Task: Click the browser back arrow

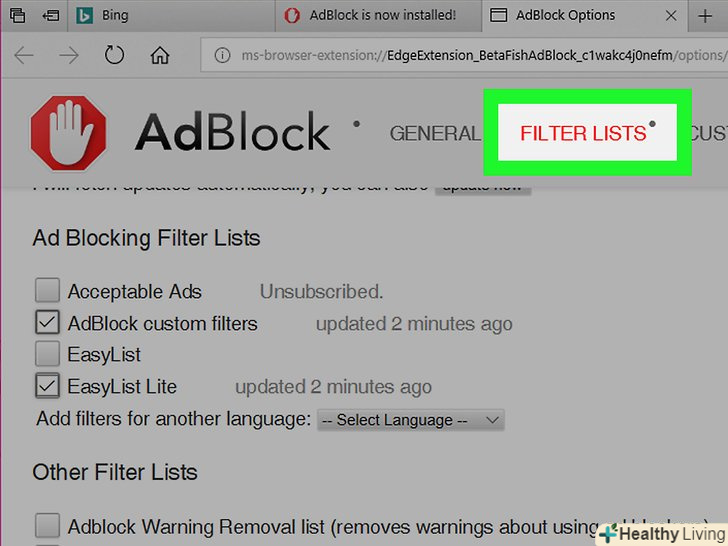Action: coord(23,56)
